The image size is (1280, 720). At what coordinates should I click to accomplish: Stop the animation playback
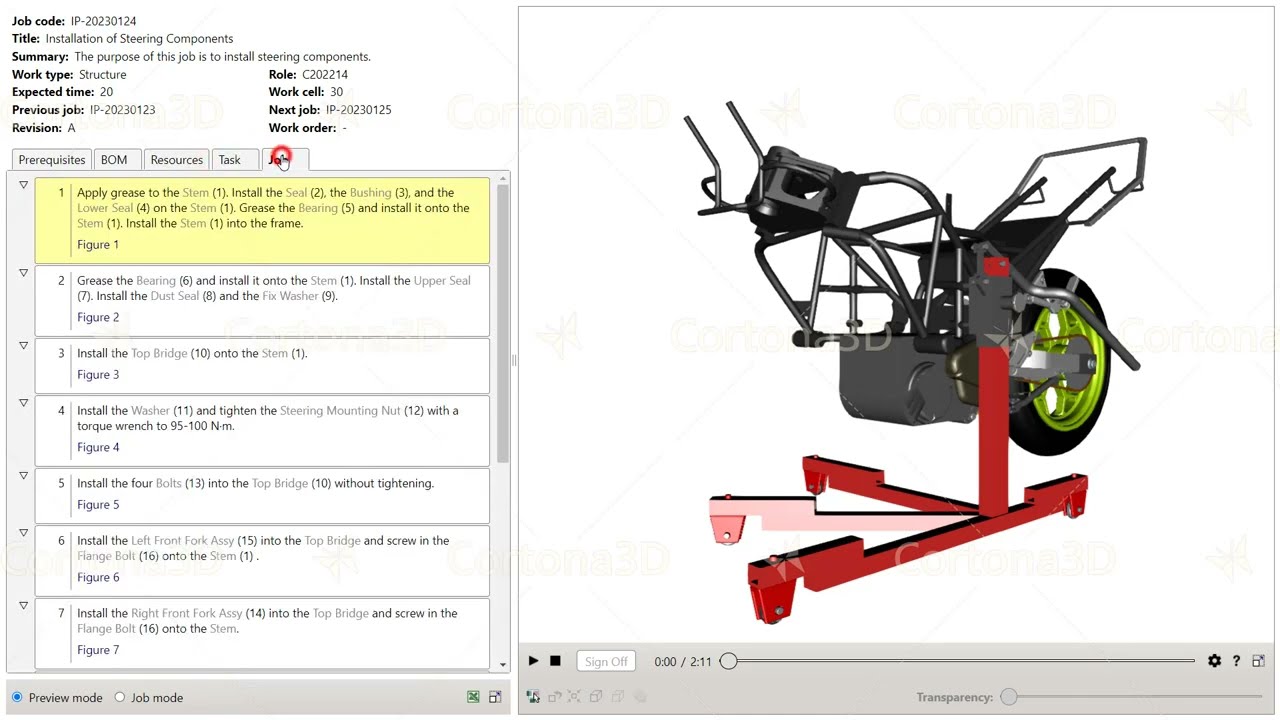[x=556, y=661]
